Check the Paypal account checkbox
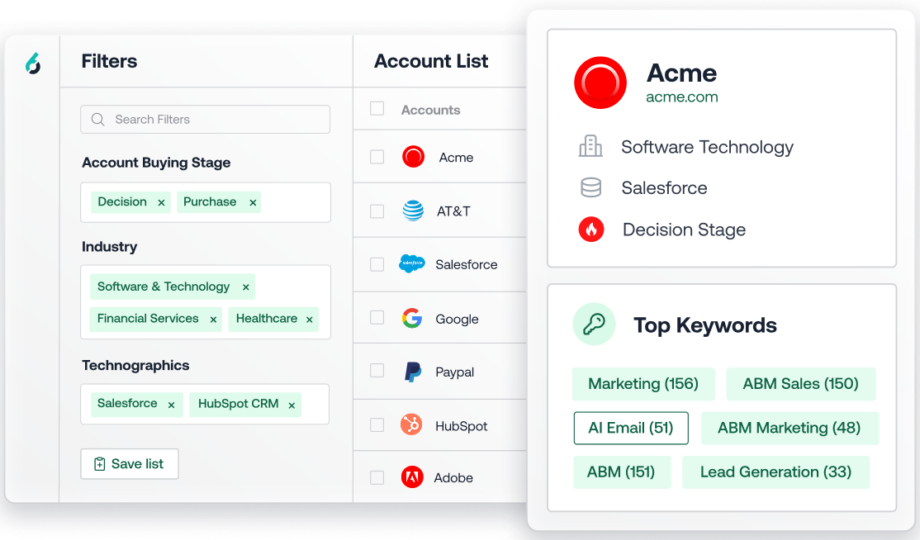The width and height of the screenshot is (920, 540). 377,371
